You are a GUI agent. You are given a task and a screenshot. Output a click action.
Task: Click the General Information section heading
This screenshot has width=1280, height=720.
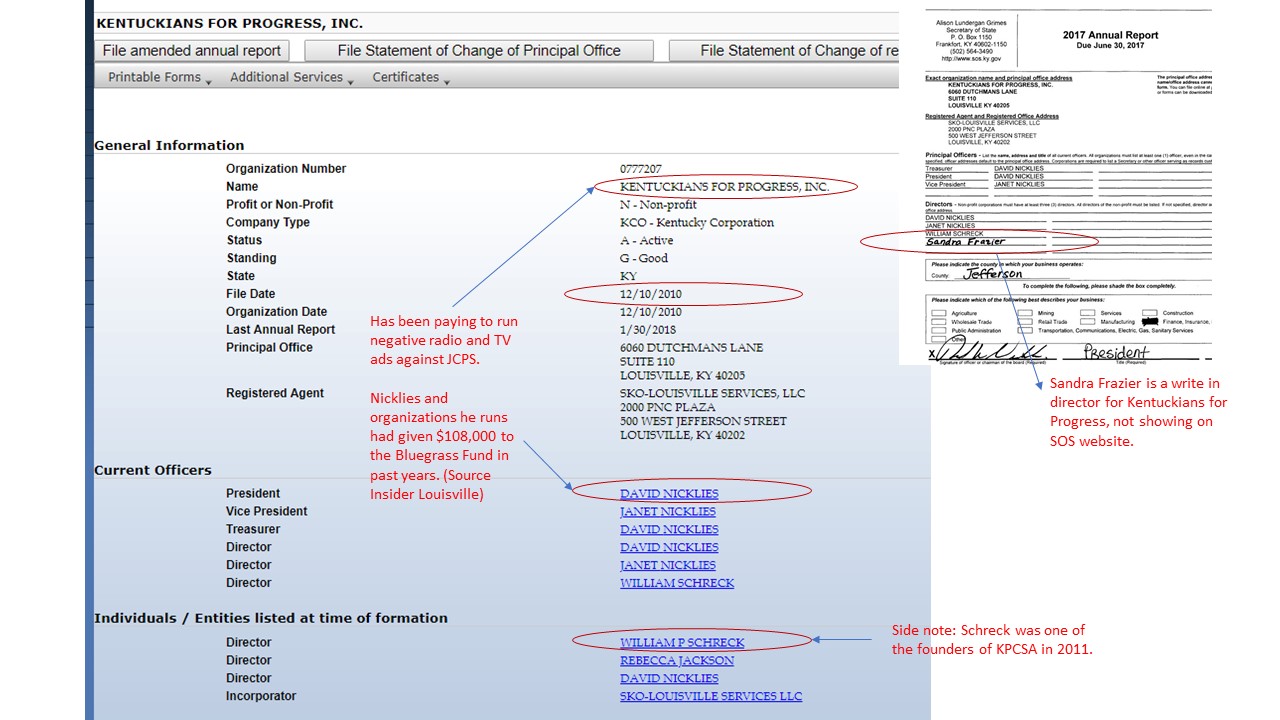click(169, 146)
